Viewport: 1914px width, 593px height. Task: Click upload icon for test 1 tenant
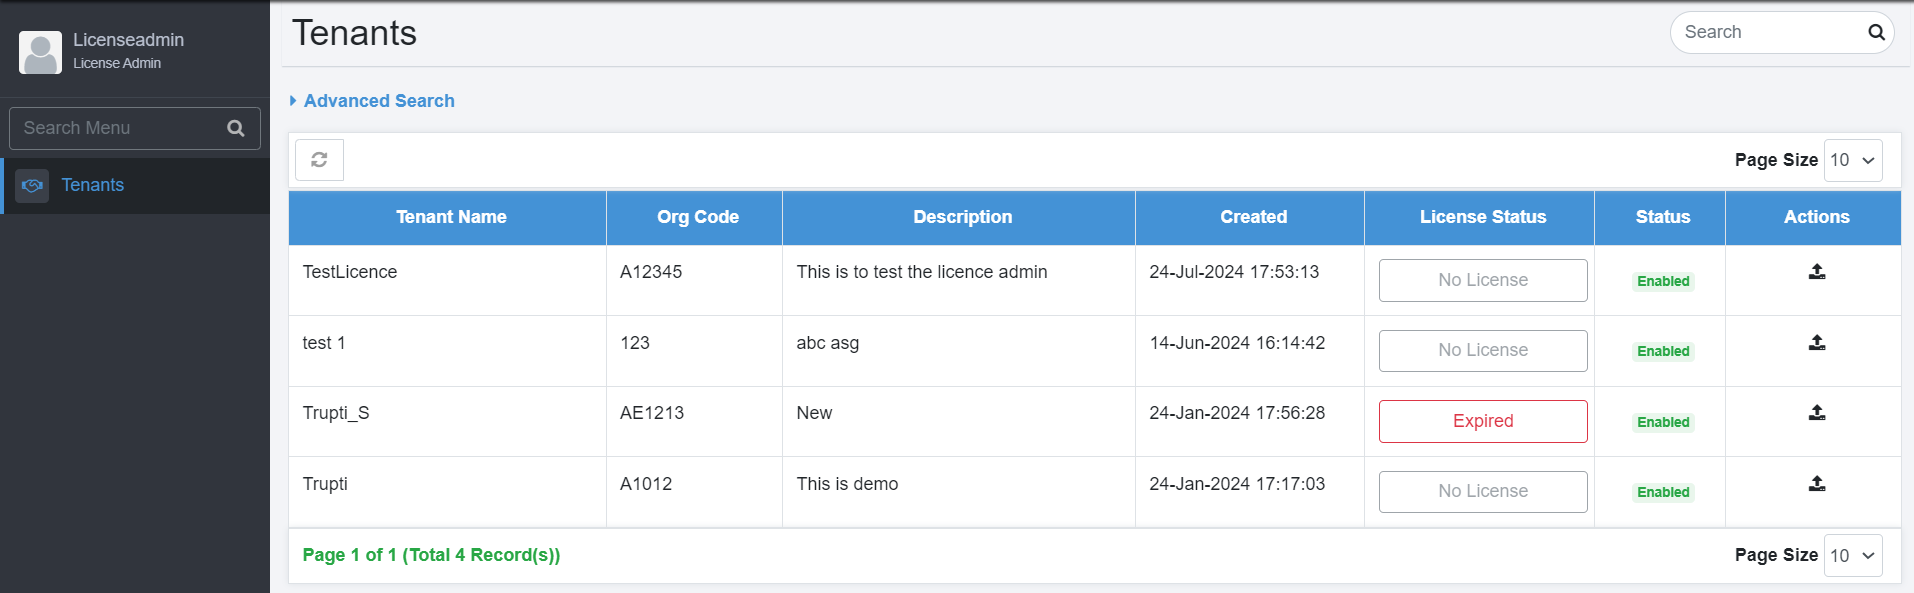click(1817, 343)
